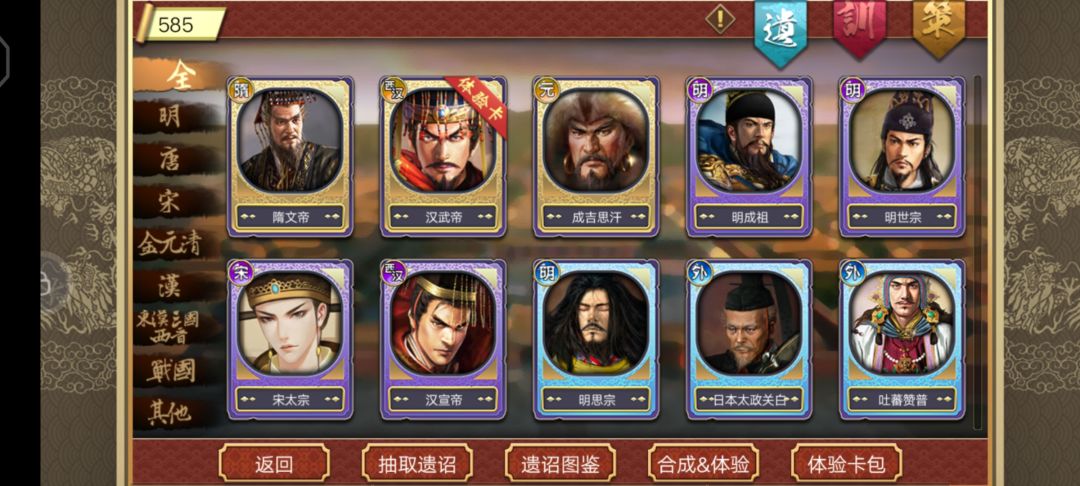The image size is (1080, 486).
Task: Click the 外 badge on 吐蕃赞普 card
Action: tap(853, 273)
